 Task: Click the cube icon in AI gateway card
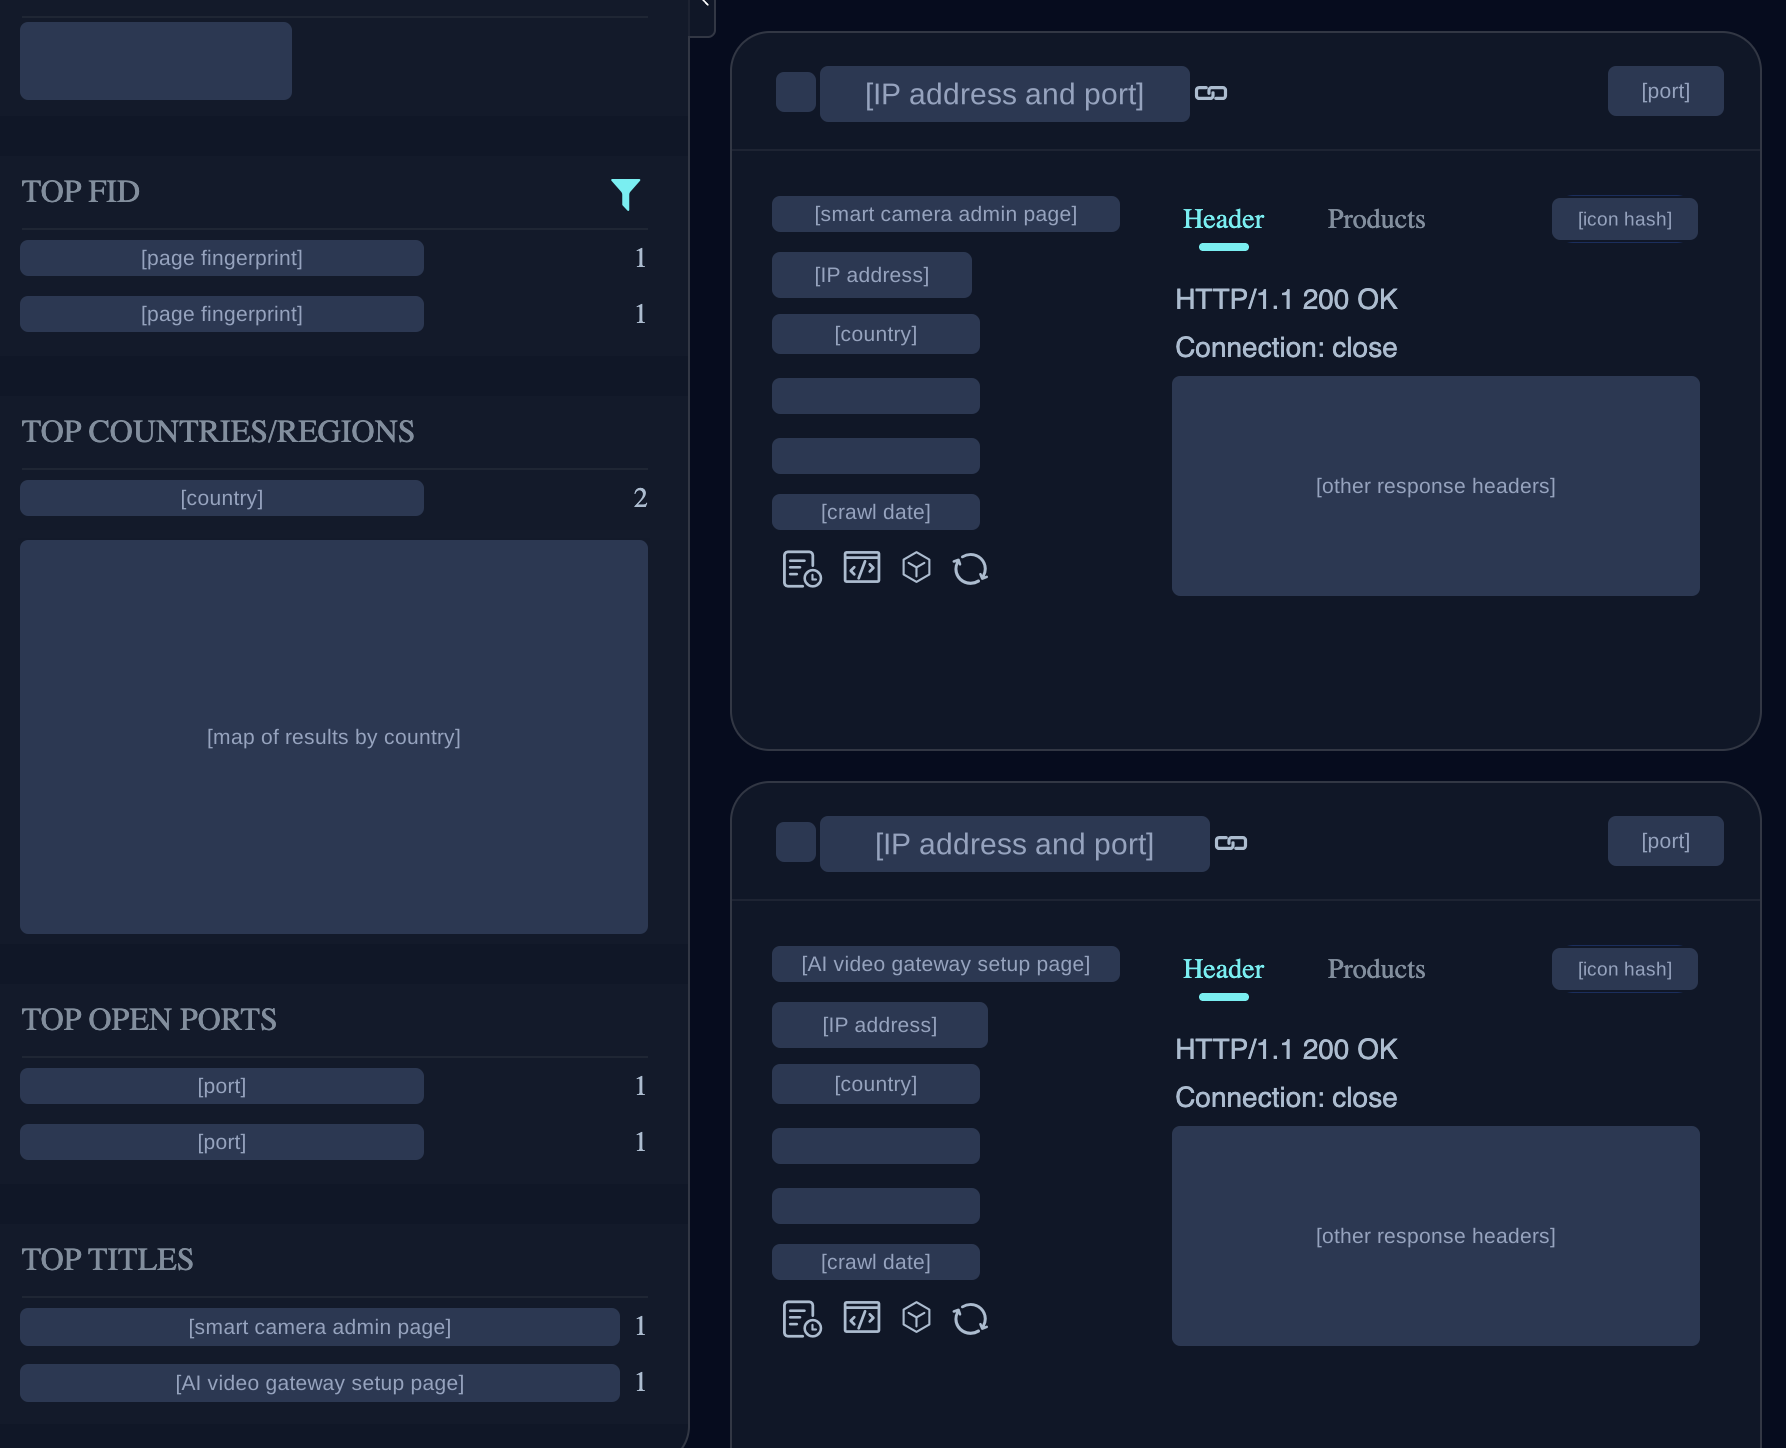pos(916,1317)
